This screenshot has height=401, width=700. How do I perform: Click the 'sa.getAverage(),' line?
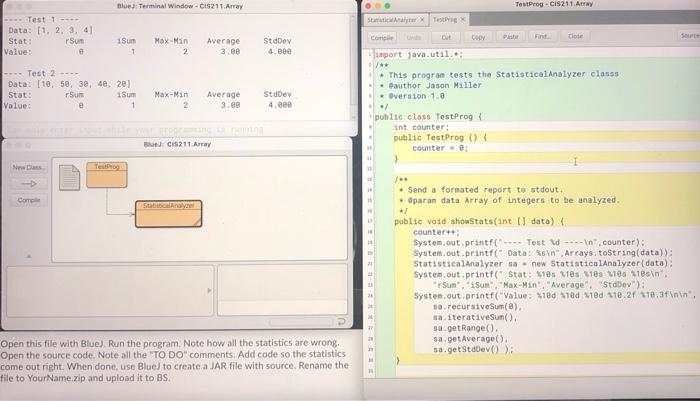click(x=470, y=339)
